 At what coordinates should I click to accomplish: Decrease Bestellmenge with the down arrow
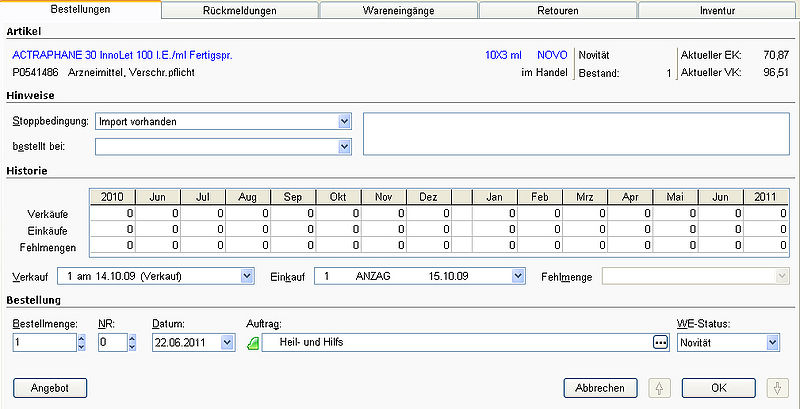pyautogui.click(x=81, y=347)
